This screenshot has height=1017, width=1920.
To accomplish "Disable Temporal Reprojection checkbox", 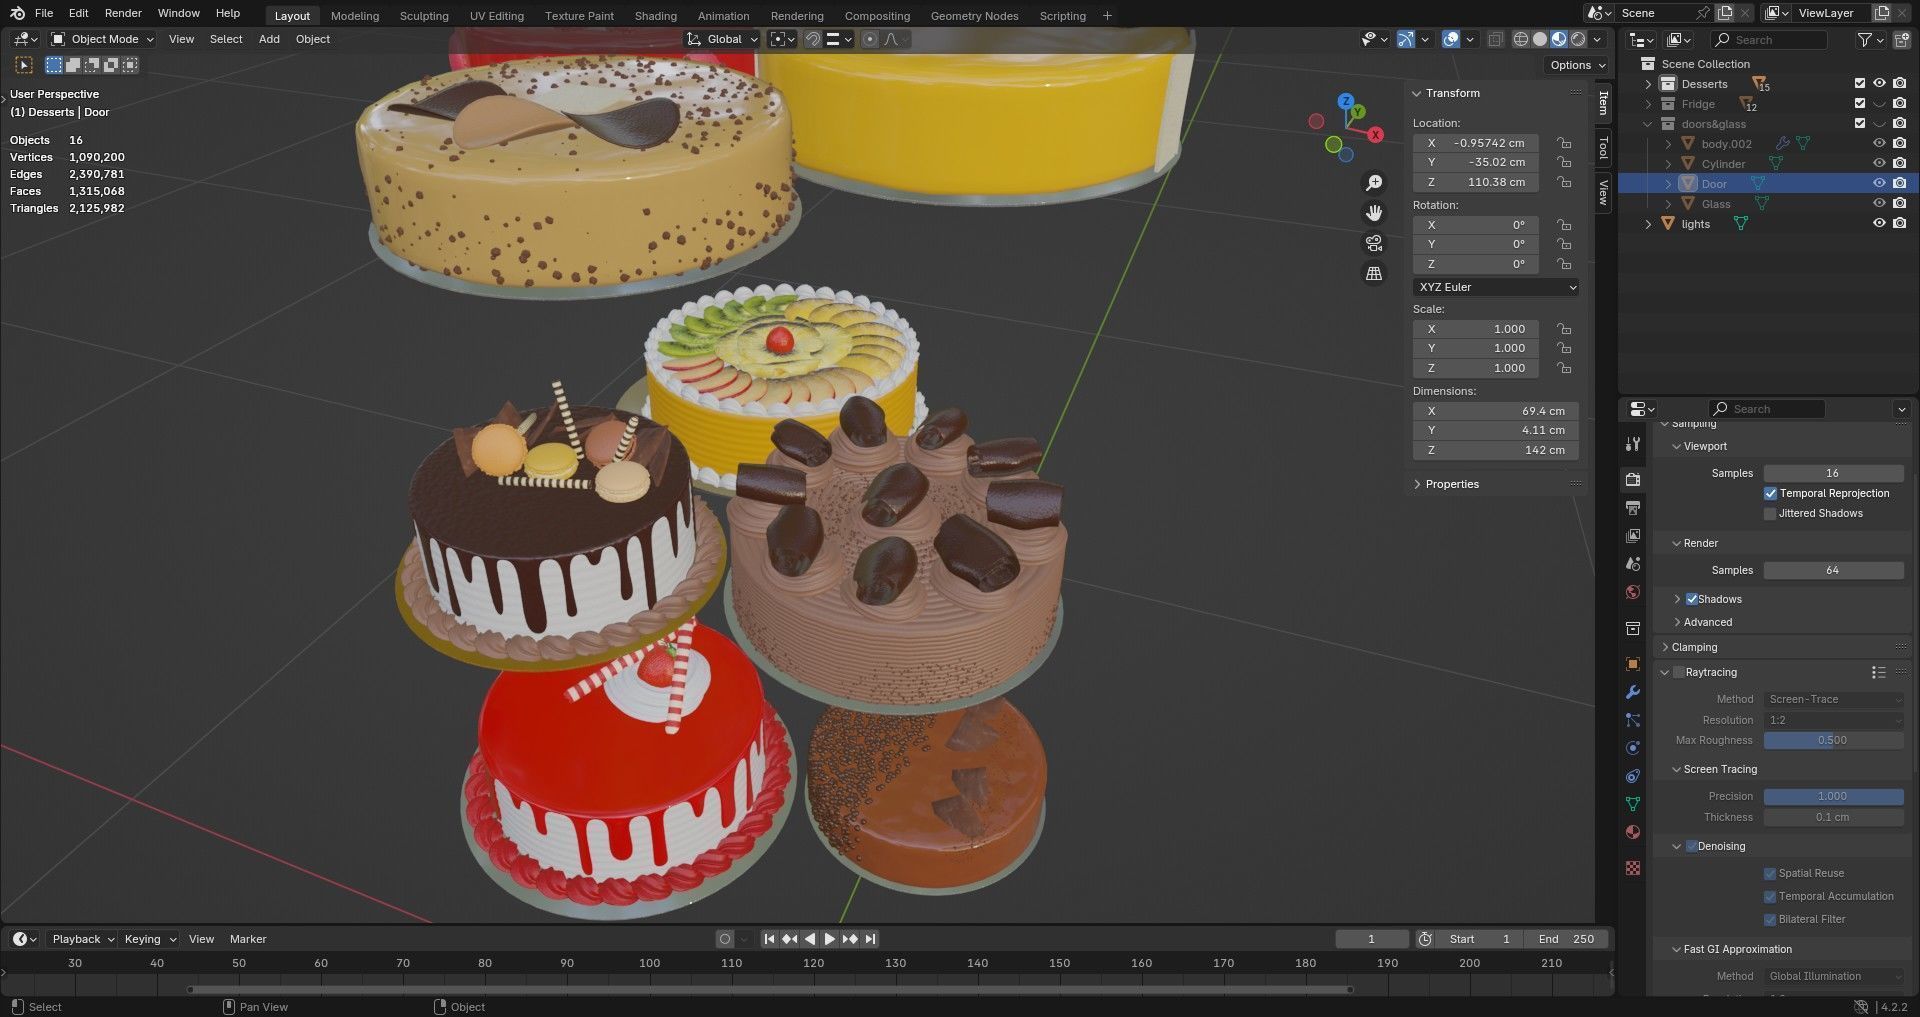I will 1770,494.
